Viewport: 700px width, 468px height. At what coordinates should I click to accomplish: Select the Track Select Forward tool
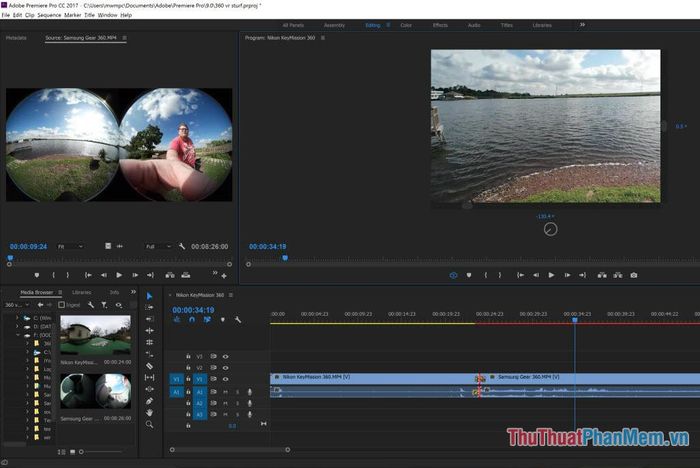pyautogui.click(x=150, y=307)
